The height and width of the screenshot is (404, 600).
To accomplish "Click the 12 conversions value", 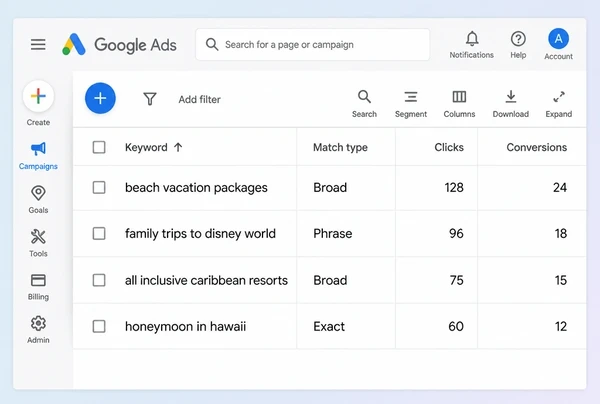I will click(561, 326).
